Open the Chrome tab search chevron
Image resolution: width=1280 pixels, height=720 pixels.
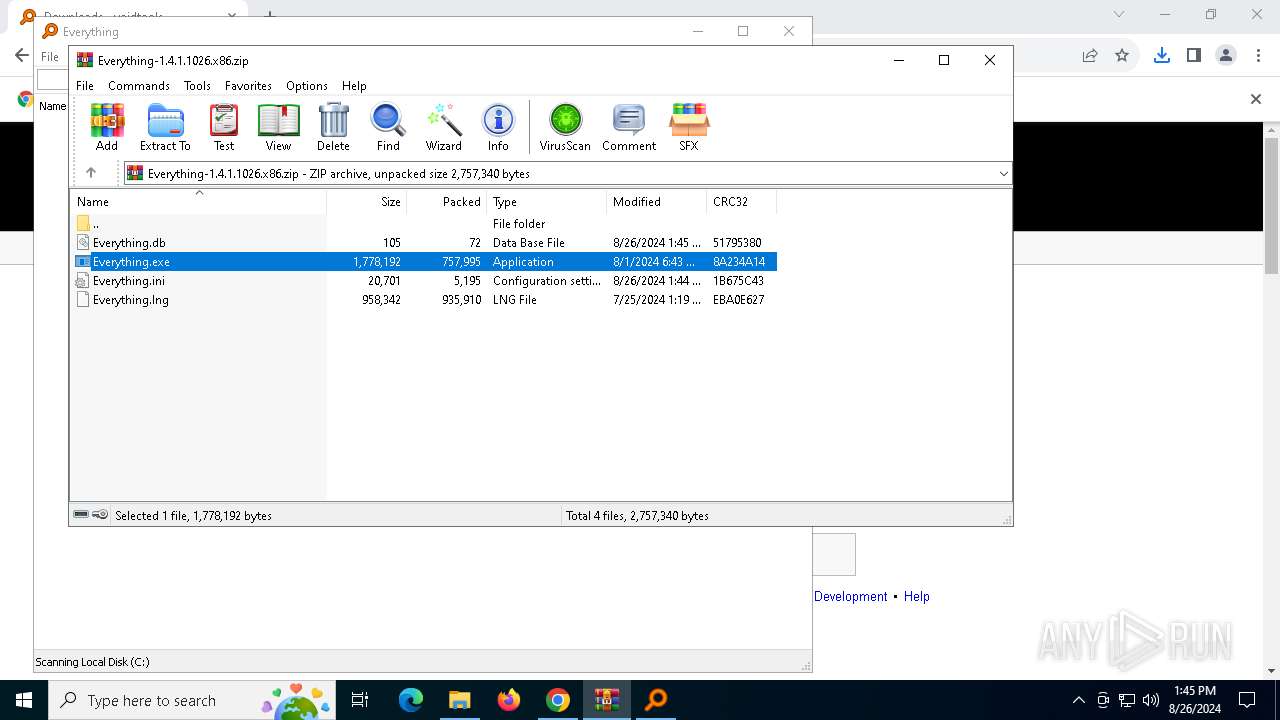point(1119,14)
